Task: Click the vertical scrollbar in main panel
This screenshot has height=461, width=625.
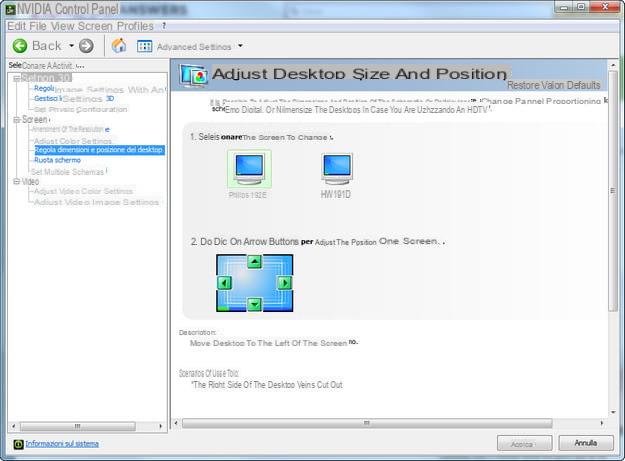Action: tap(613, 191)
